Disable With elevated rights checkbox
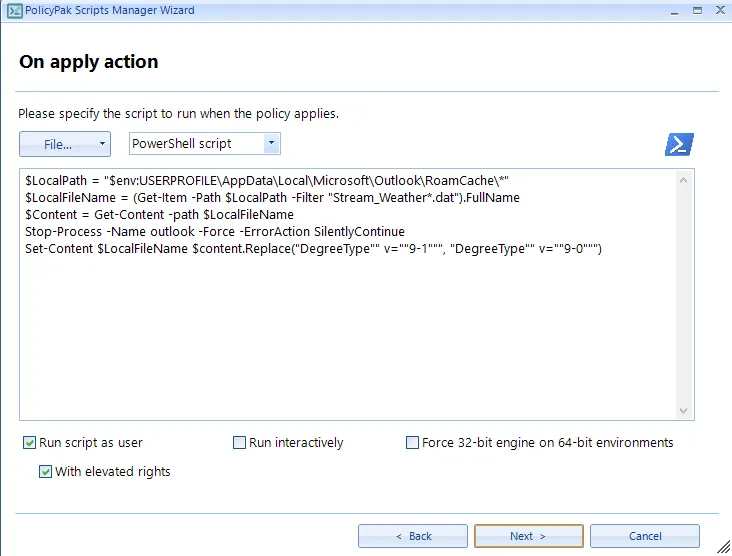The image size is (732, 556). point(46,472)
